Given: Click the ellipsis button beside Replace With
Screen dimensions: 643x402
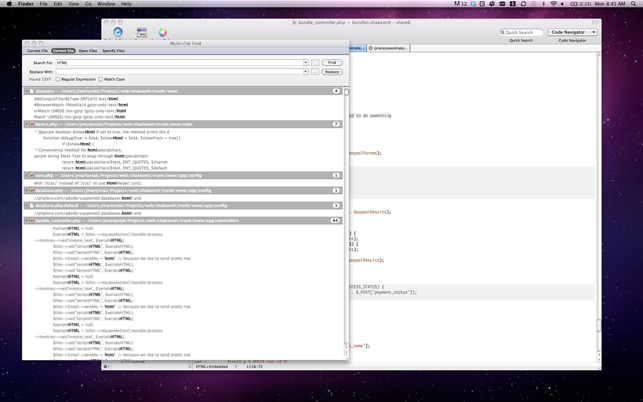Looking at the screenshot, I should click(x=315, y=72).
